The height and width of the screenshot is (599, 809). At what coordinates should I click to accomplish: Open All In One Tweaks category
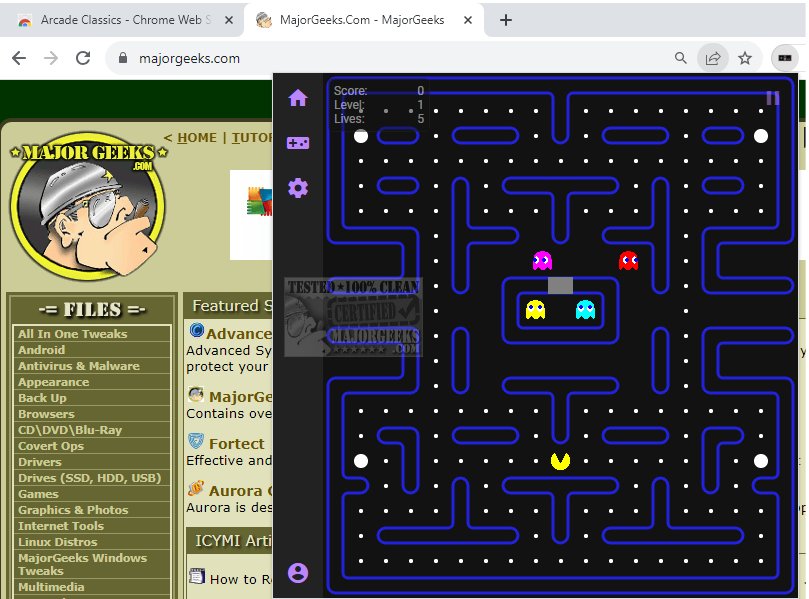pos(92,333)
